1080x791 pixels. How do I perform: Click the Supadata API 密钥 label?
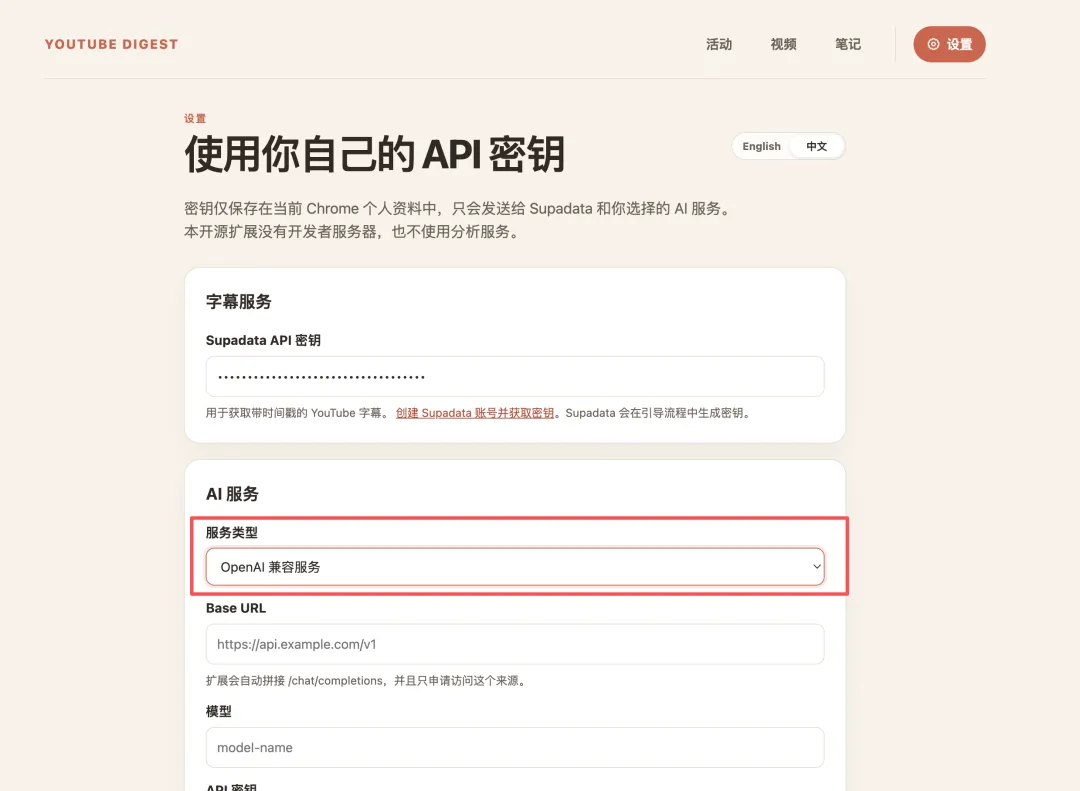point(263,340)
